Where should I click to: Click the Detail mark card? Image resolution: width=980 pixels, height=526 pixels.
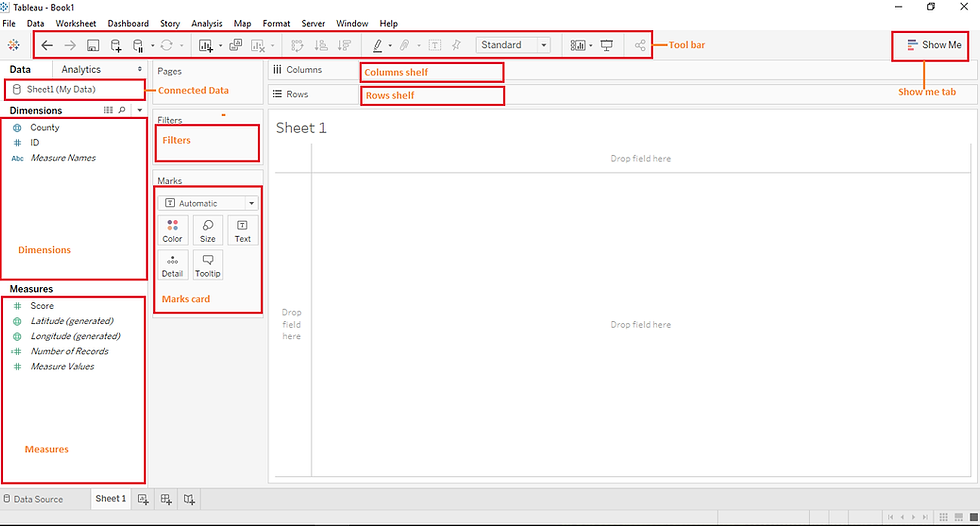coord(172,265)
